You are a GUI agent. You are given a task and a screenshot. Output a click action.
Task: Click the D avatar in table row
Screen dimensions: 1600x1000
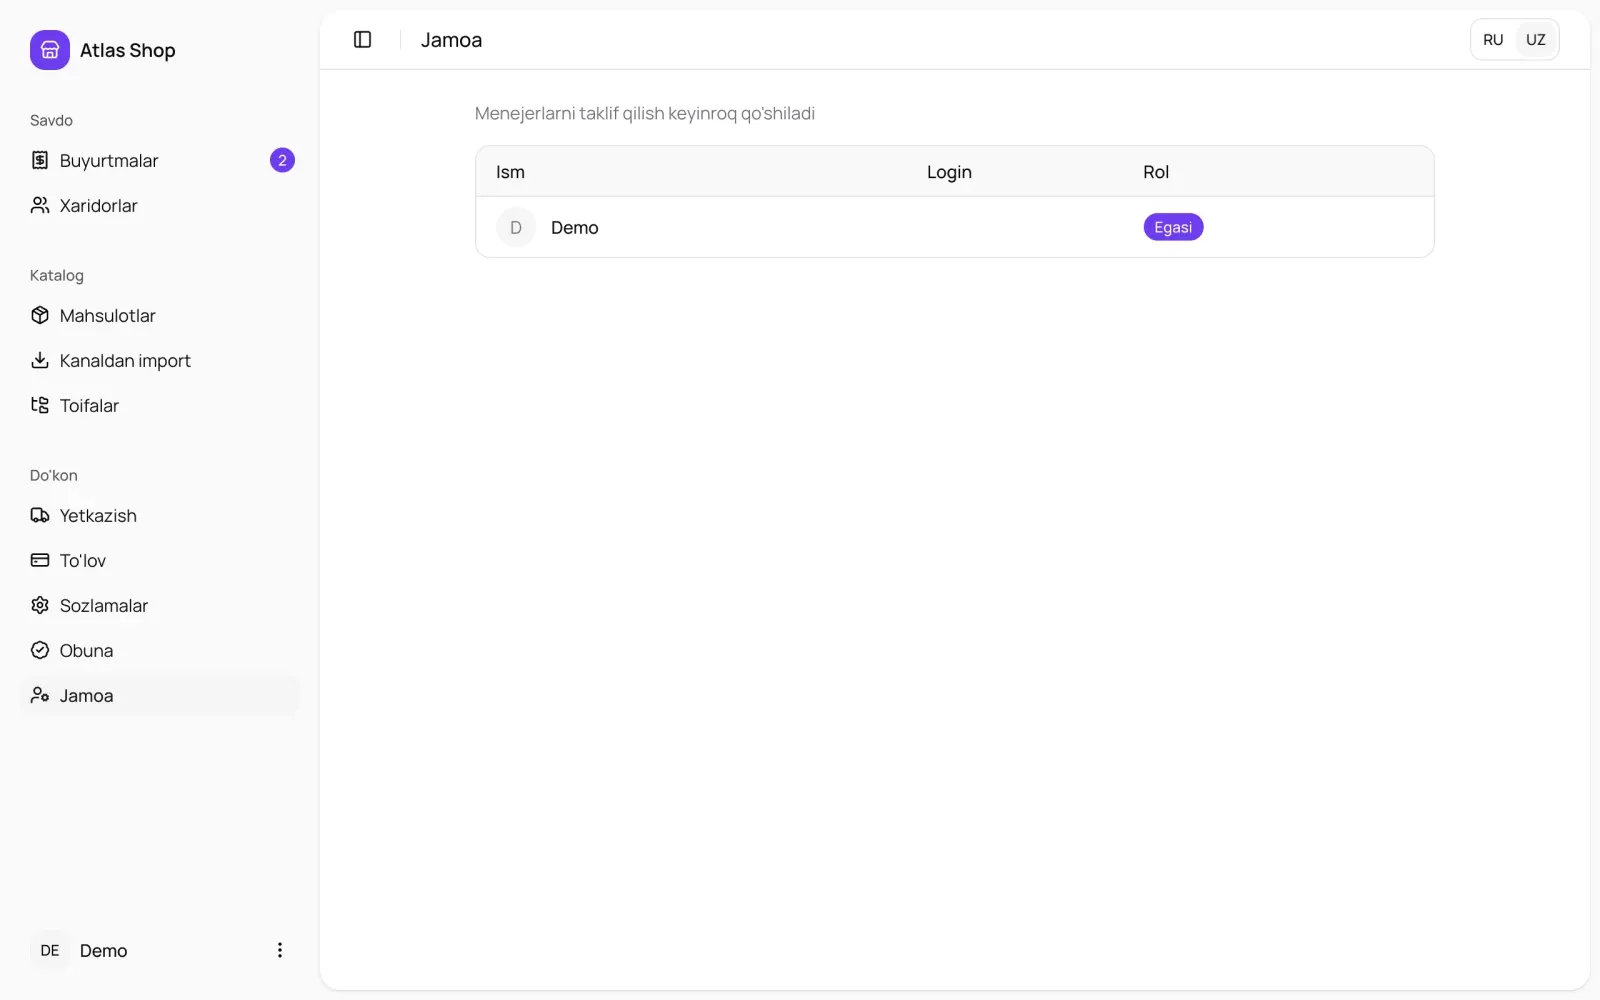[516, 227]
